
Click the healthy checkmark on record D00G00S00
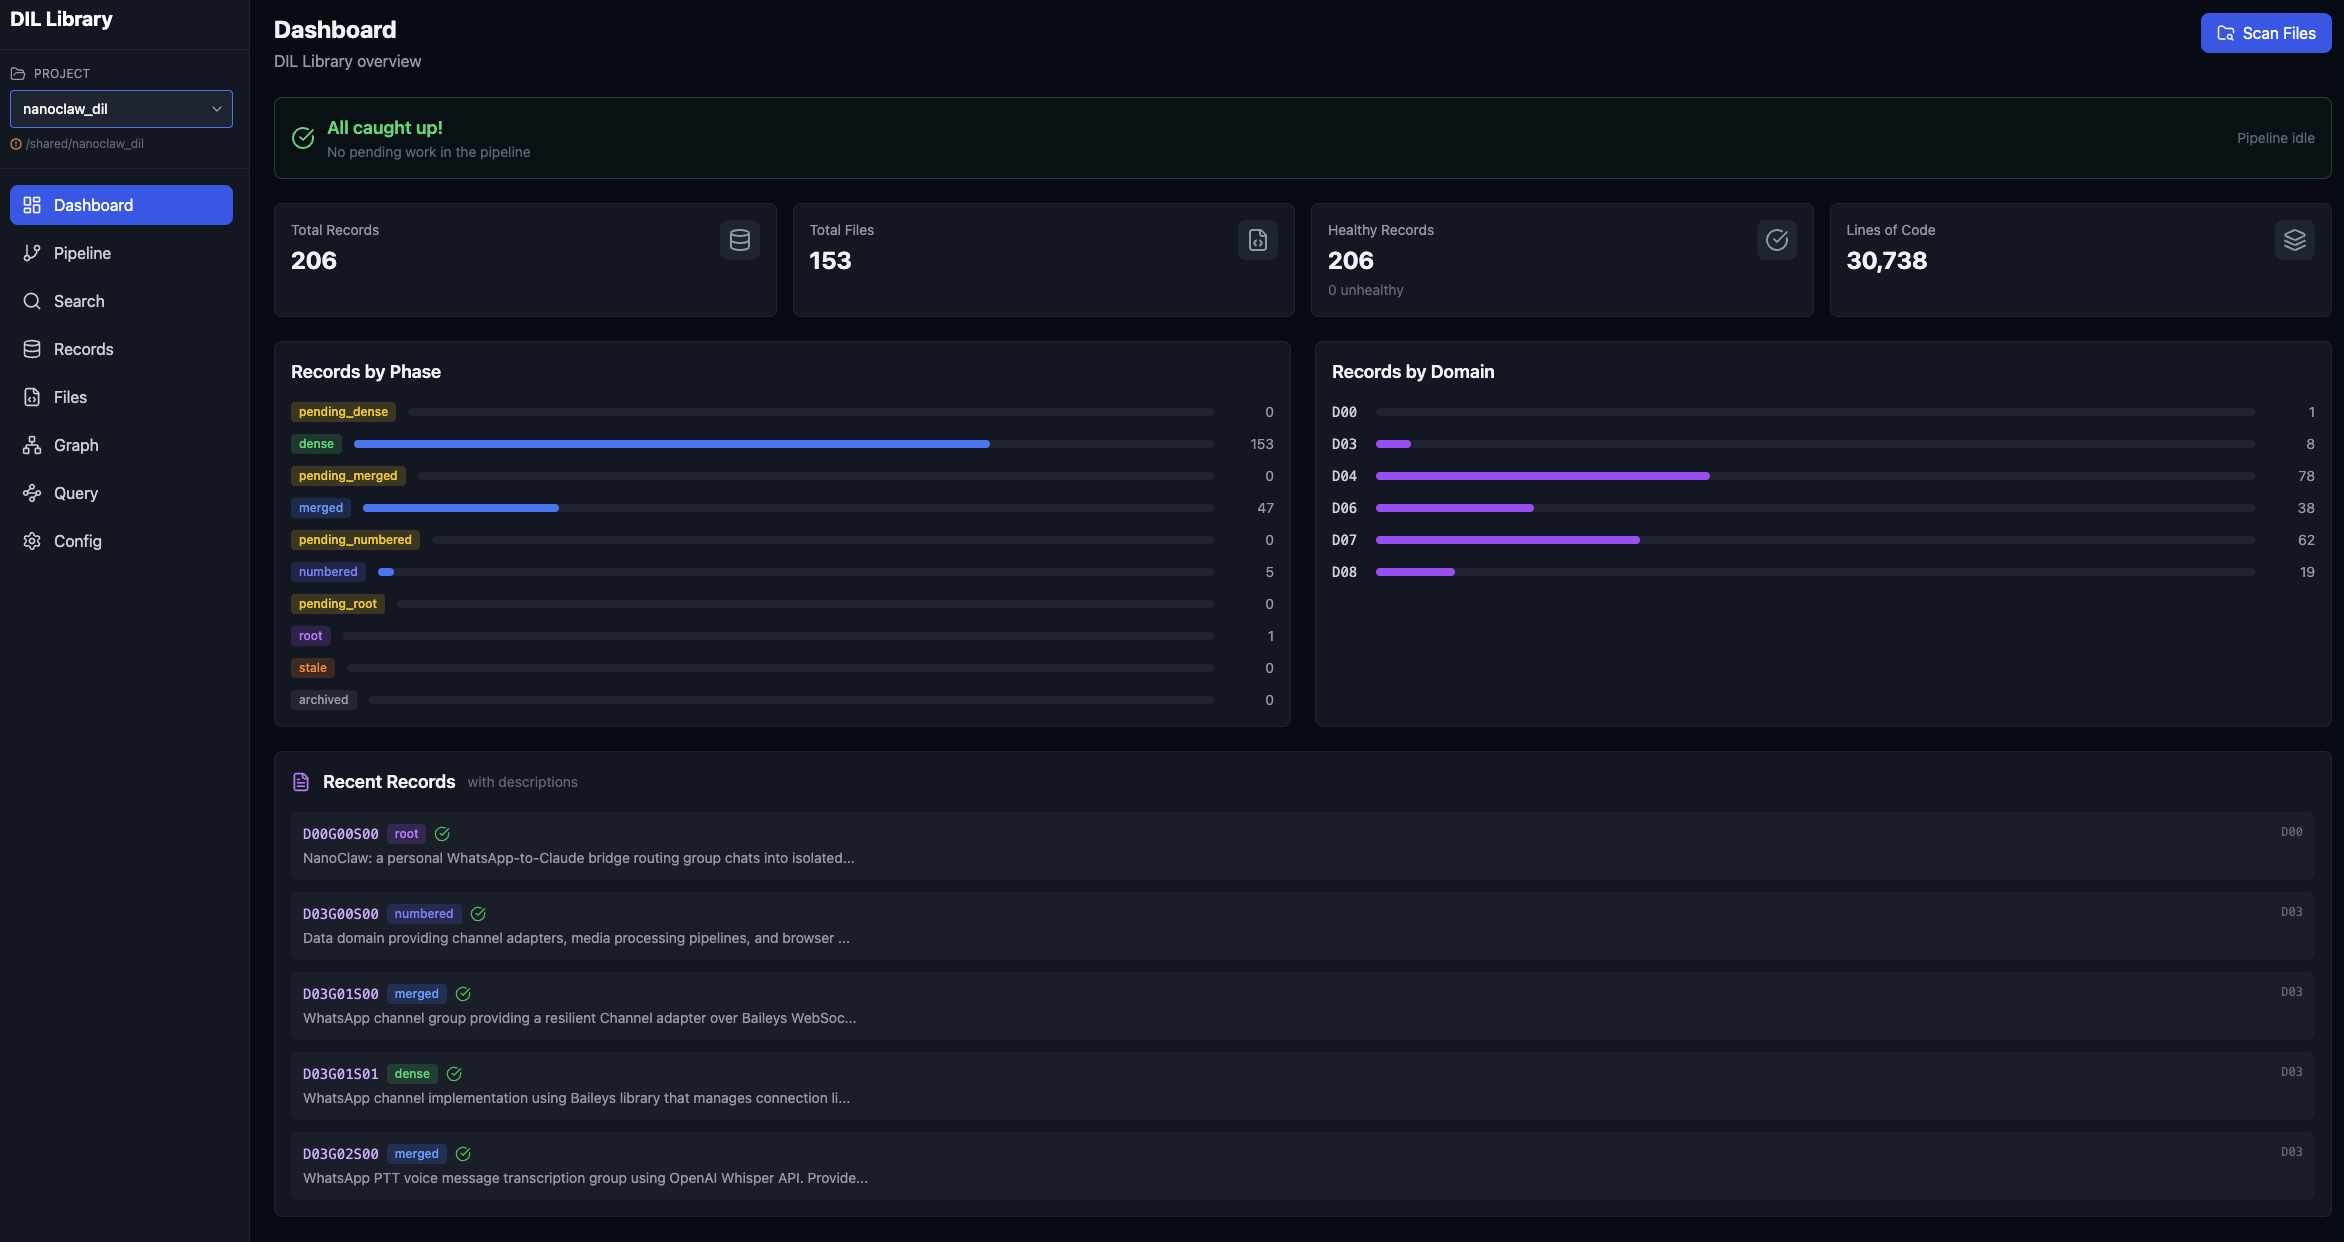[443, 833]
